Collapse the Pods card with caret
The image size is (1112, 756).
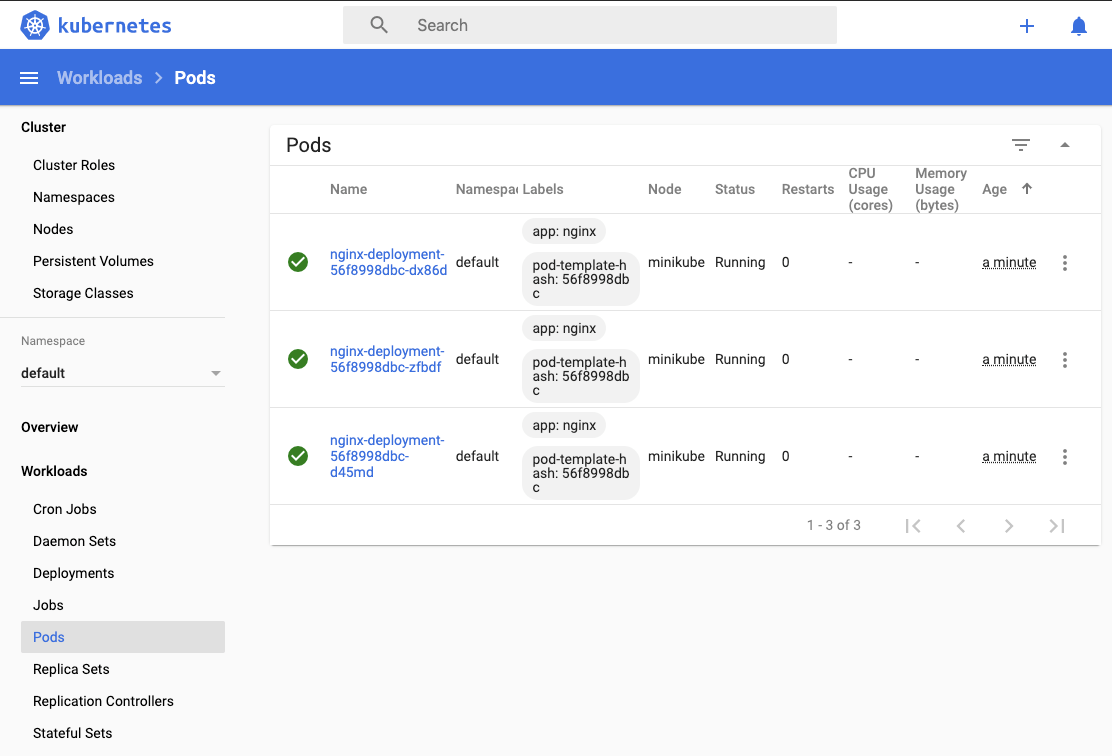(1064, 145)
